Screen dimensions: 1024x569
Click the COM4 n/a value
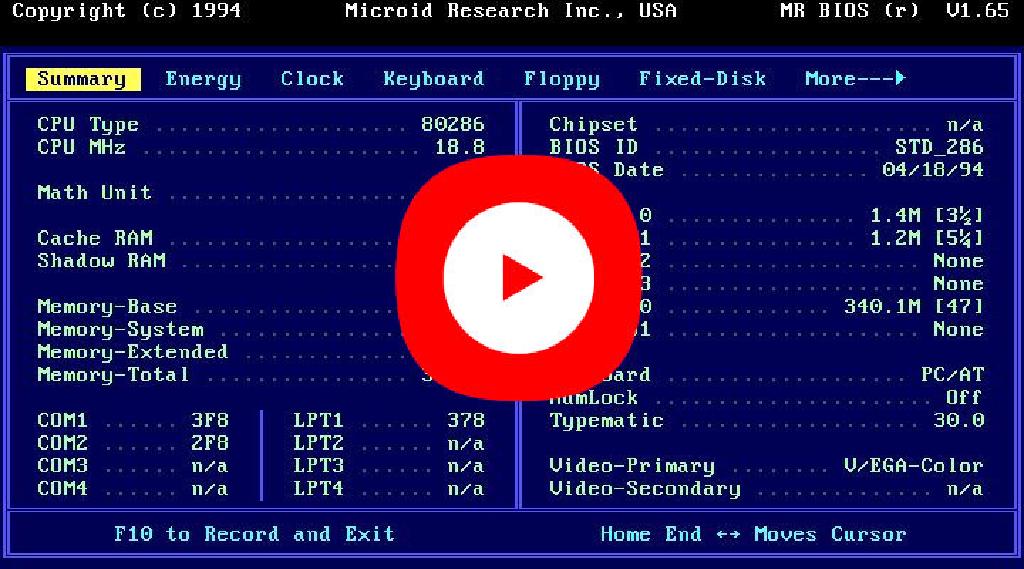[x=210, y=489]
